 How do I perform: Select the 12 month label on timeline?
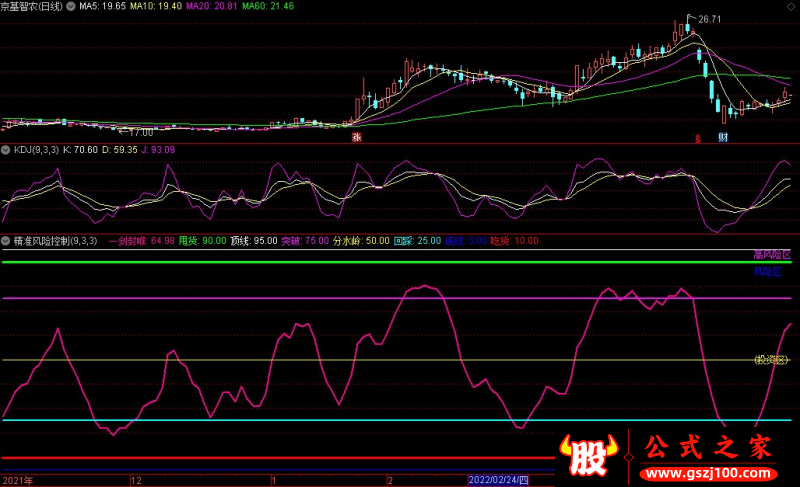click(136, 480)
